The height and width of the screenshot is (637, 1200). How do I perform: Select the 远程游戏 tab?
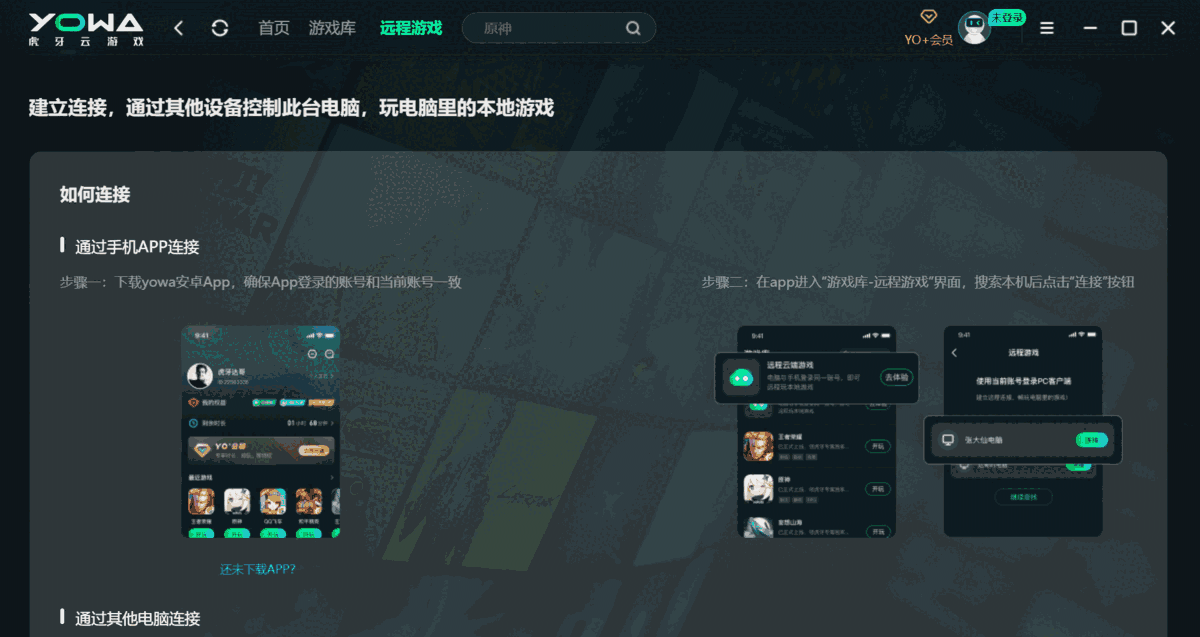[x=411, y=27]
